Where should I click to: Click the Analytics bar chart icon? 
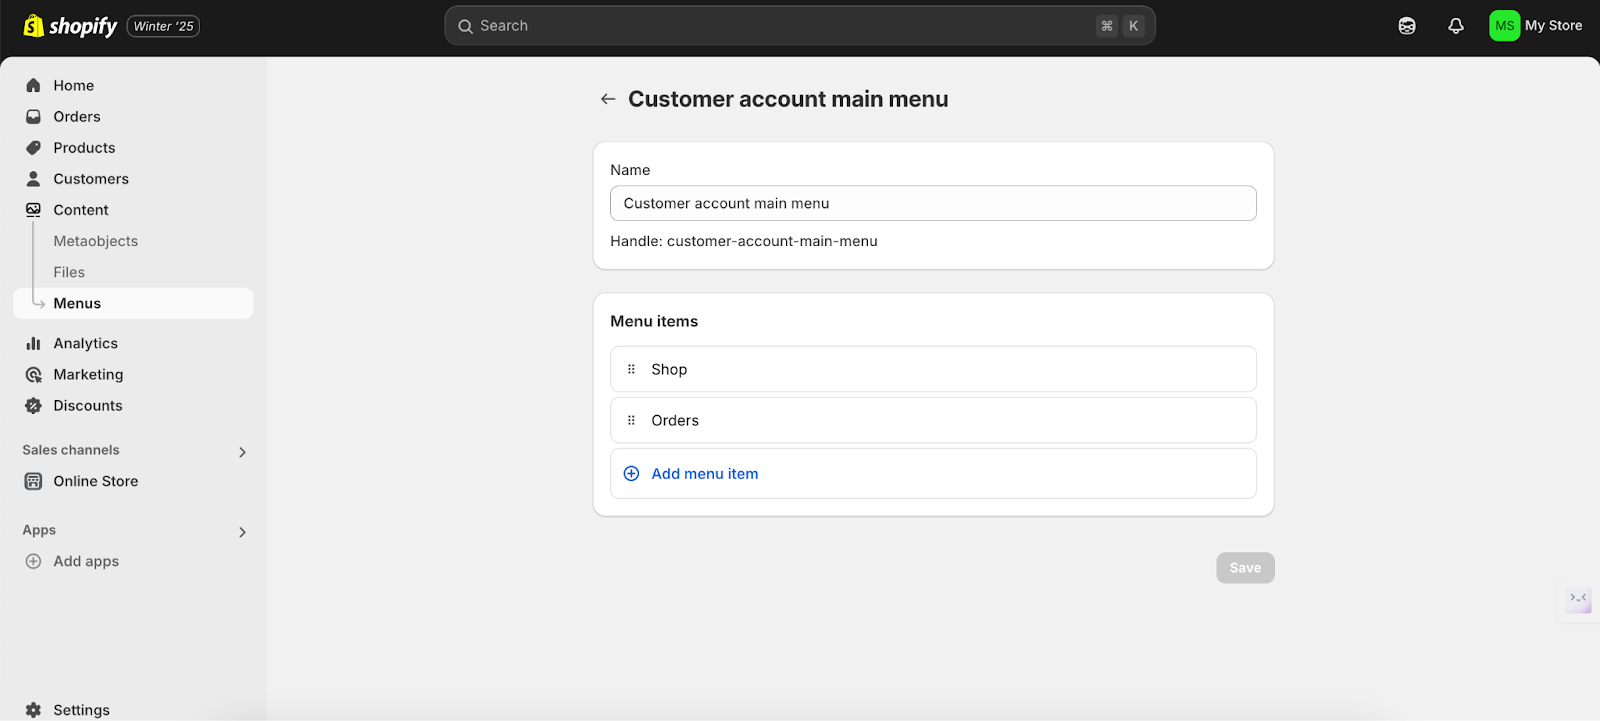tap(33, 343)
